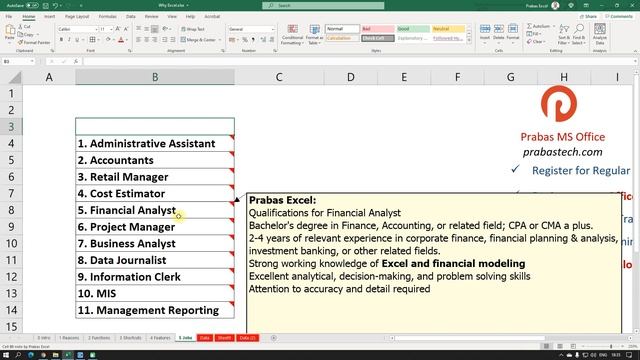Screen dimensions: 640x360
Task: Switch to Formulas ribbon tab
Action: point(107,17)
